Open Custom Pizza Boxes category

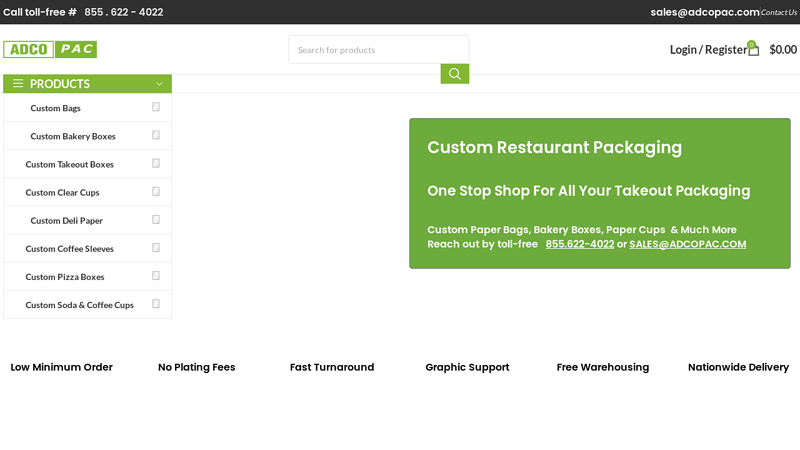pos(65,277)
